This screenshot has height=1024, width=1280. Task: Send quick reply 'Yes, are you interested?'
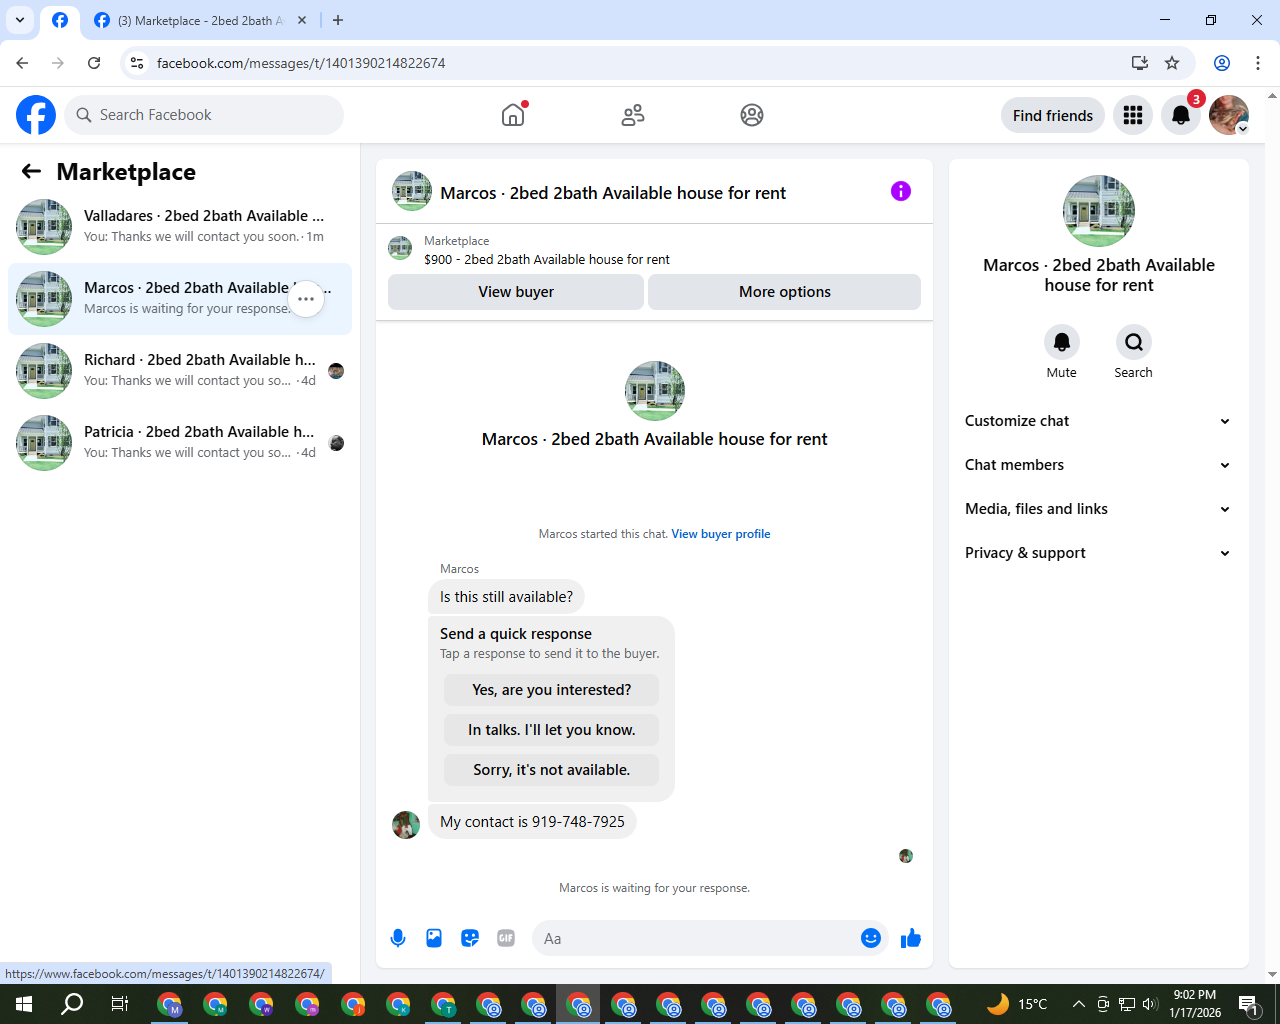(x=552, y=690)
